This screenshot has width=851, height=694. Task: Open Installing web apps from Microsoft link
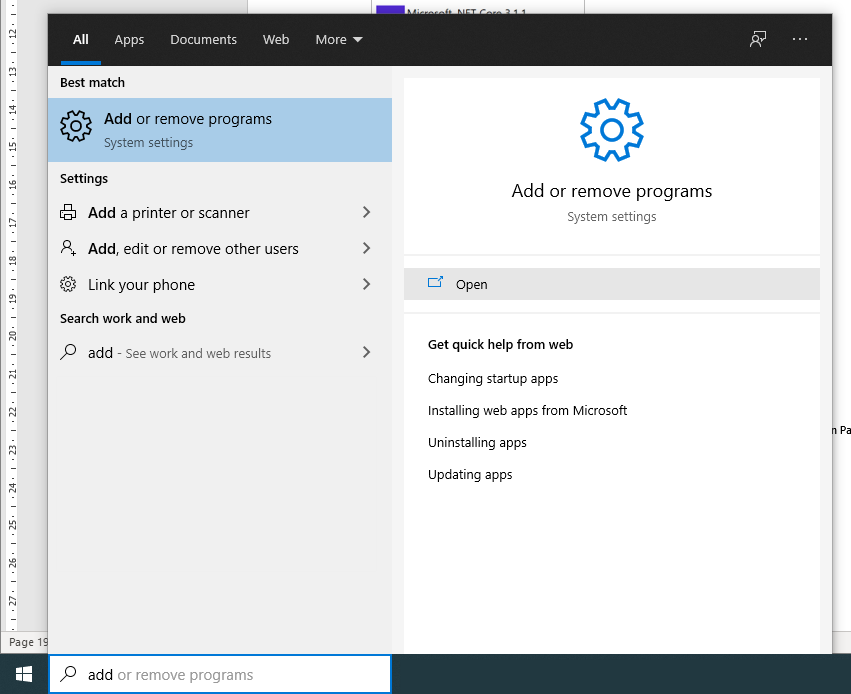click(527, 410)
